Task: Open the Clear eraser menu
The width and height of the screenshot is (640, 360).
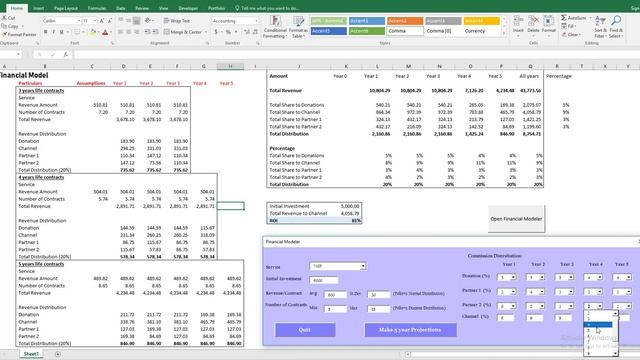Action: [571, 35]
